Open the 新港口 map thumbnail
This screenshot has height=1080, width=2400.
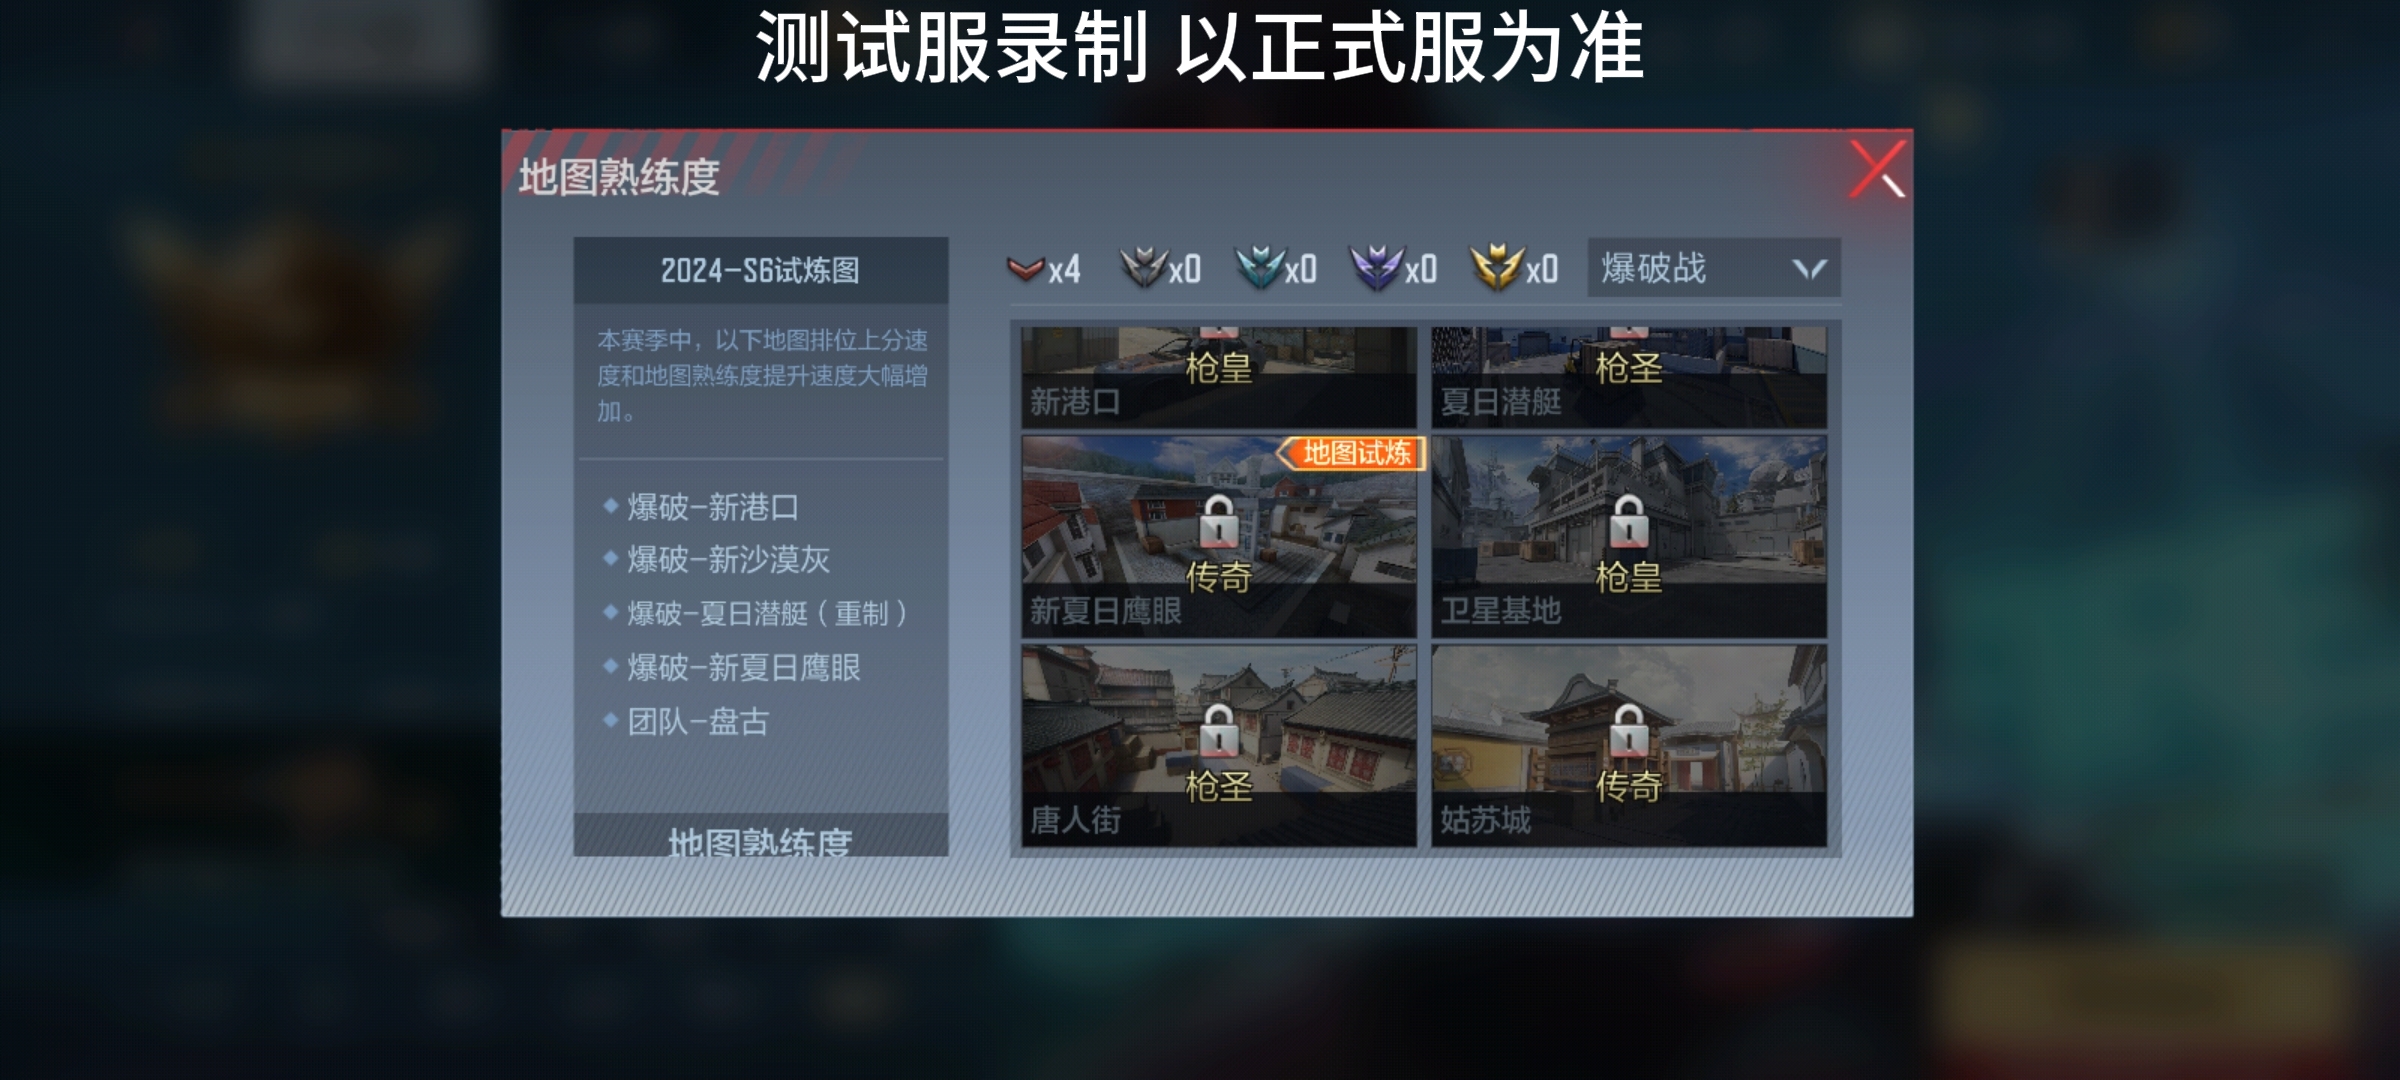[x=1219, y=377]
